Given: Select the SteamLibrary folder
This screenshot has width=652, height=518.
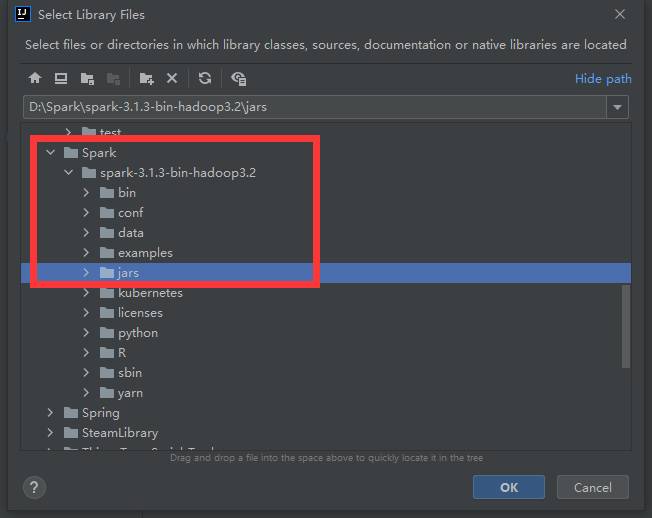Looking at the screenshot, I should (111, 432).
